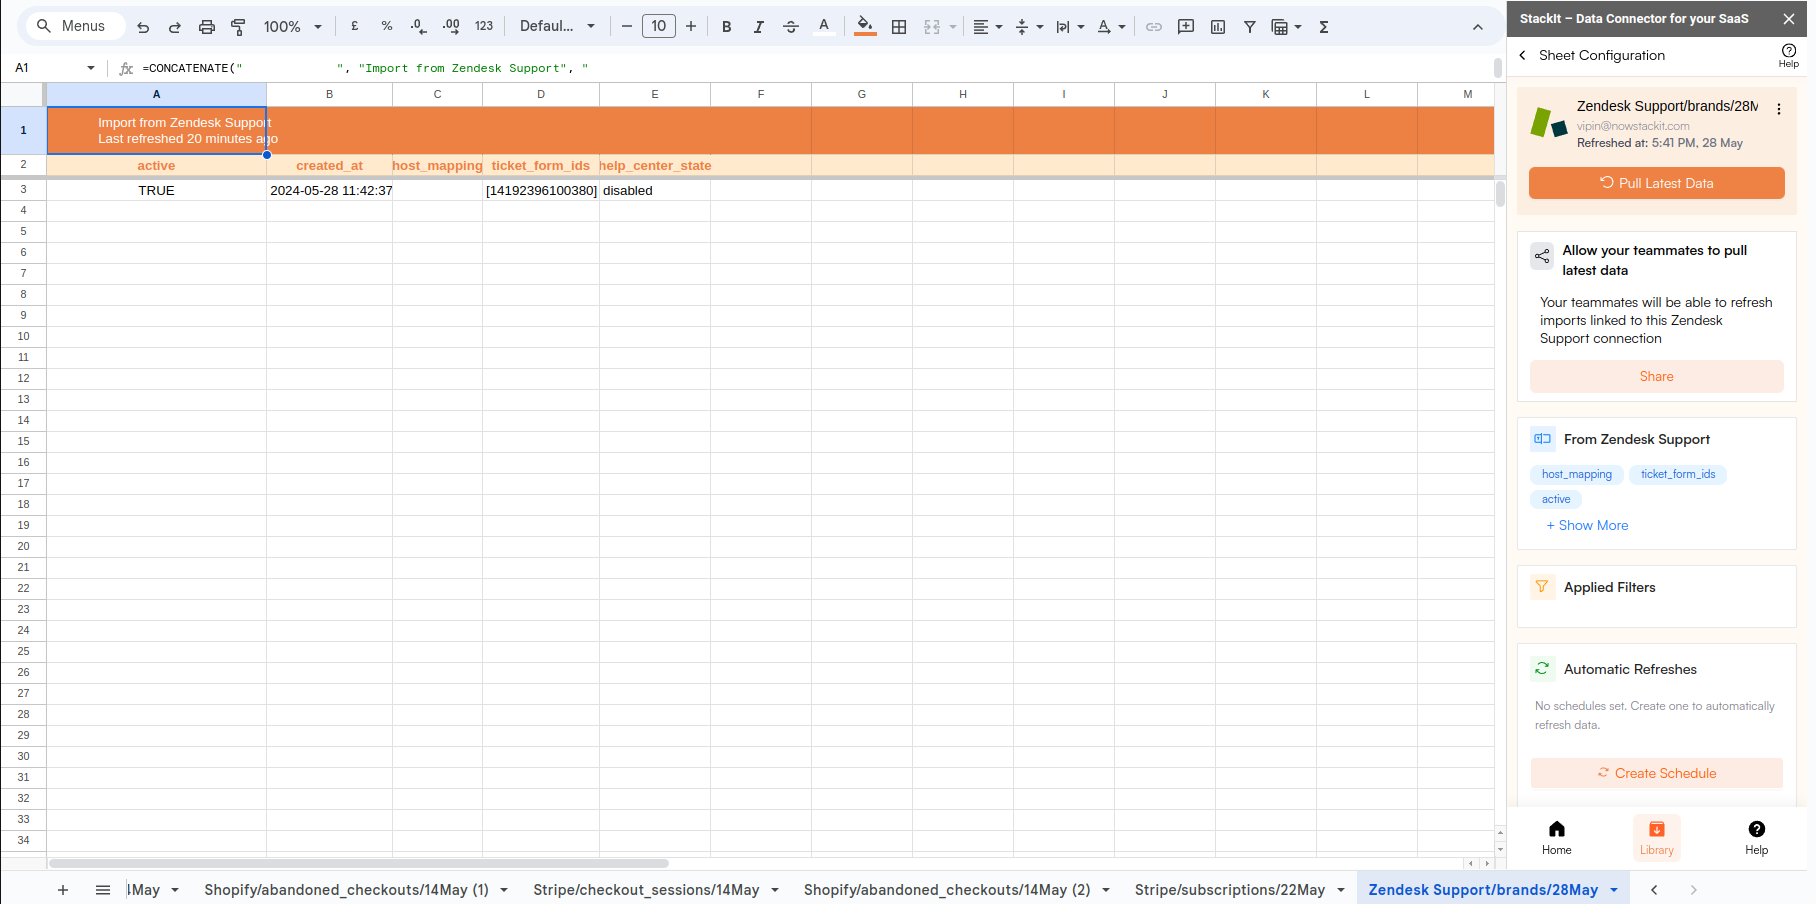1816x904 pixels.
Task: Decrease the font size
Action: (x=627, y=27)
